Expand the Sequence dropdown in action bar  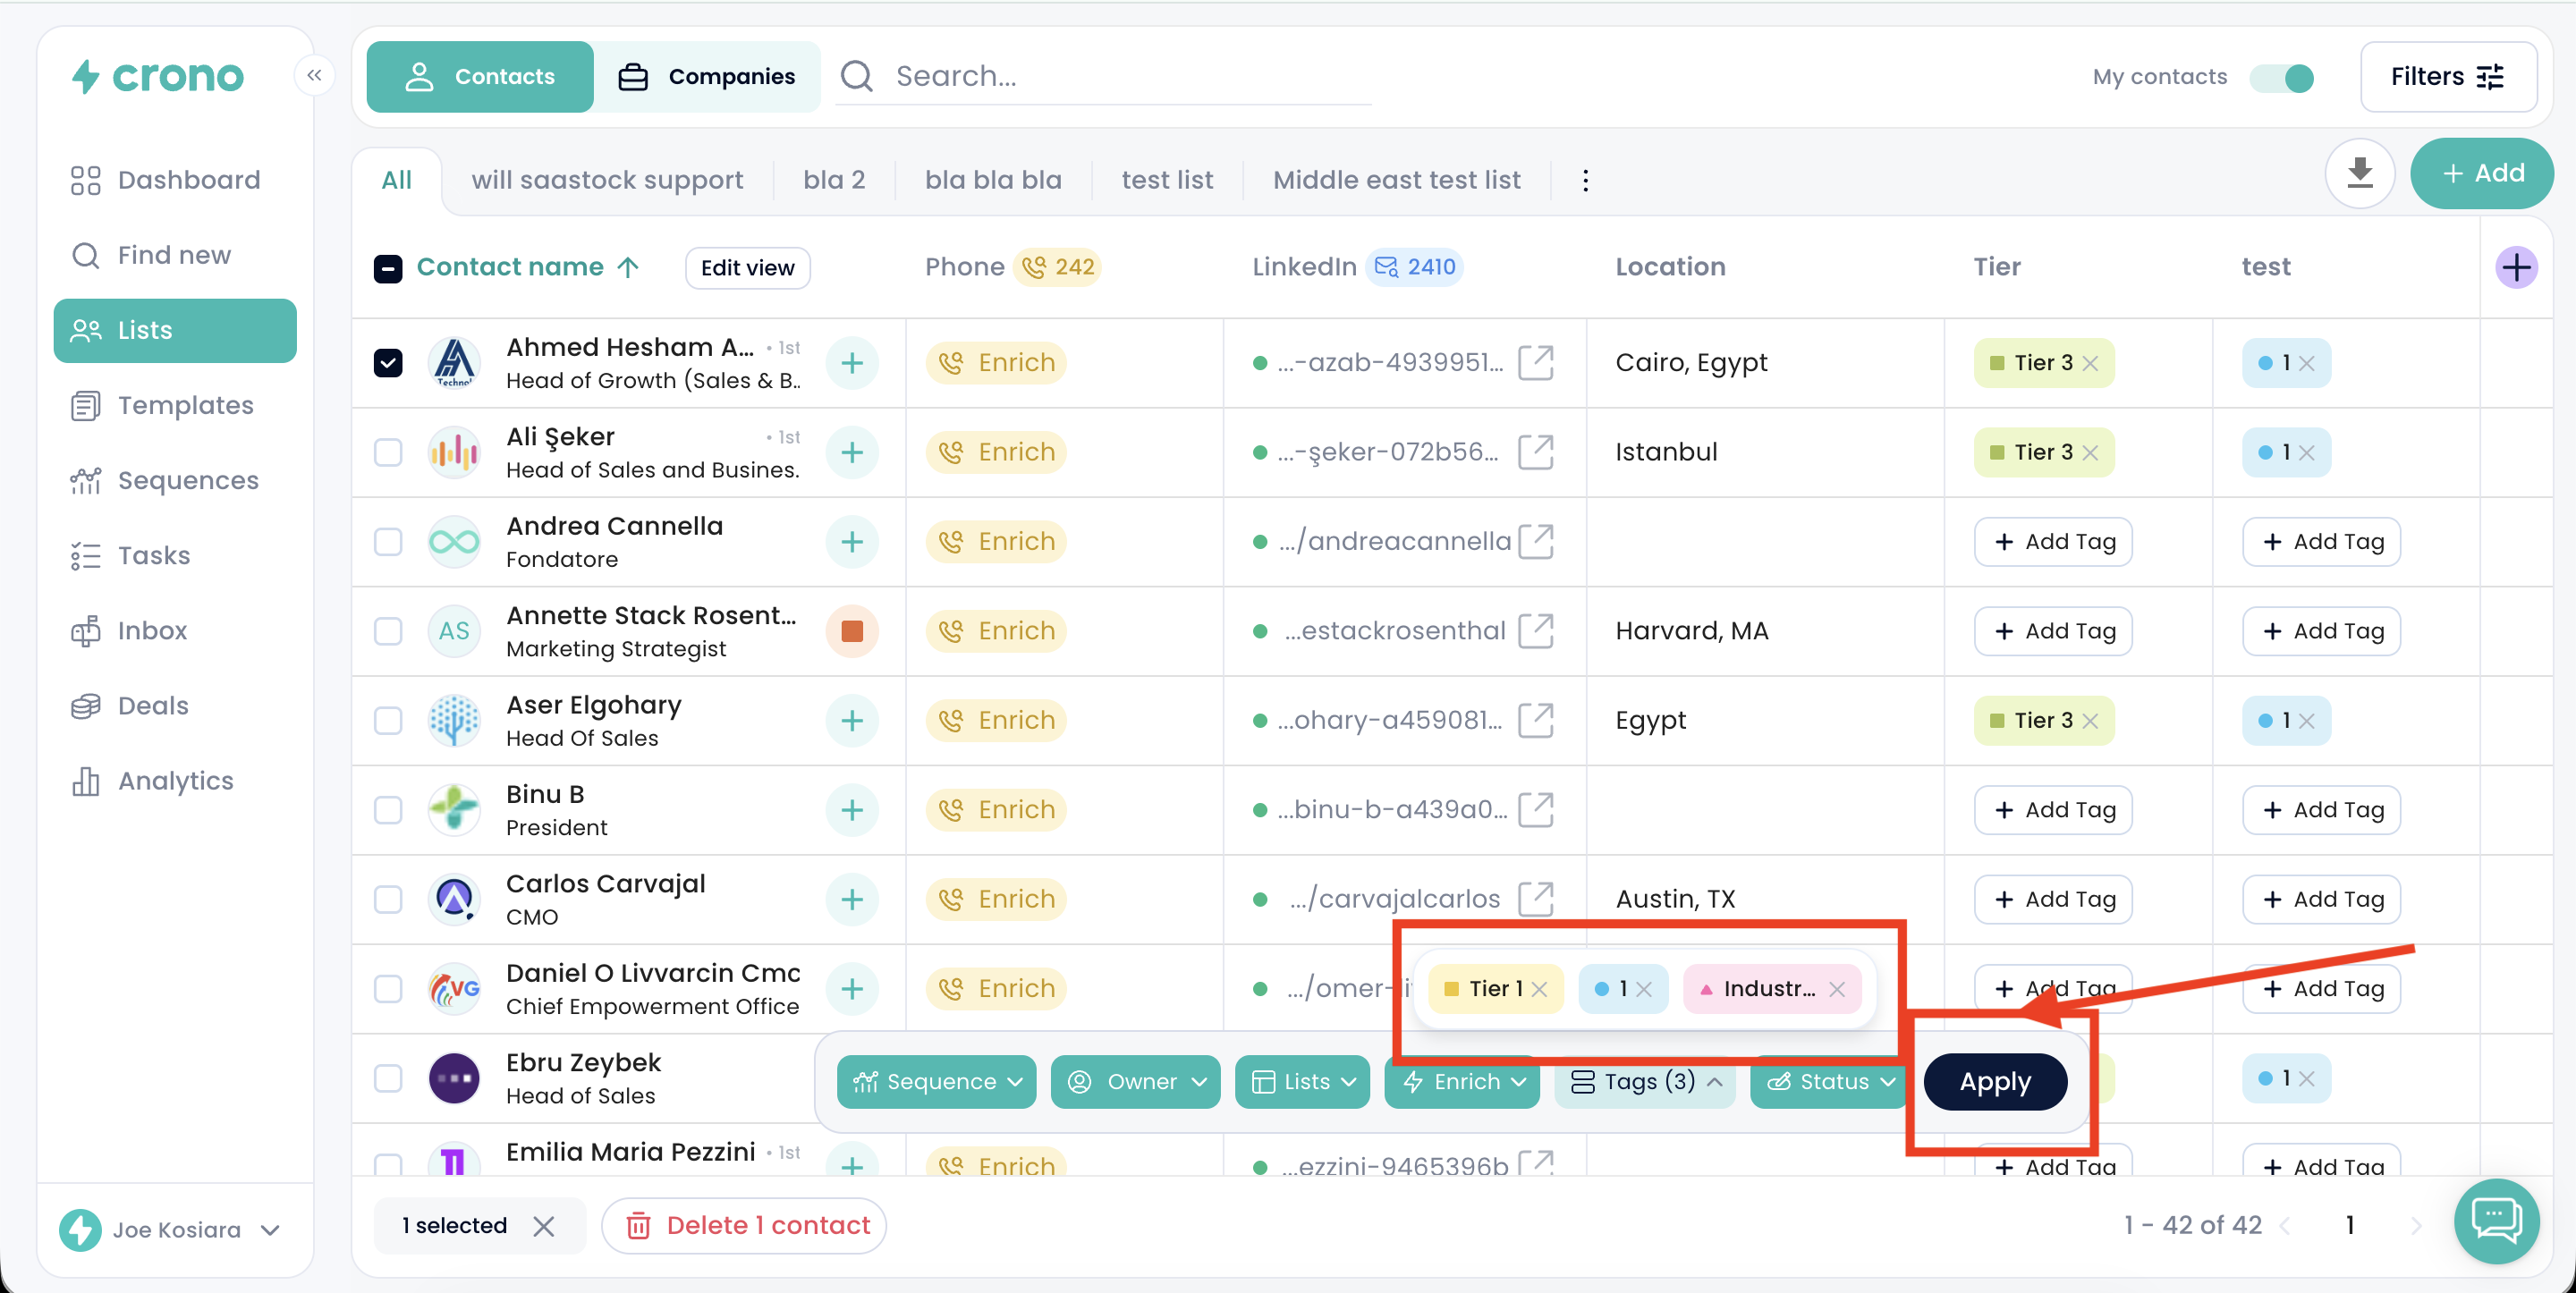tap(936, 1081)
